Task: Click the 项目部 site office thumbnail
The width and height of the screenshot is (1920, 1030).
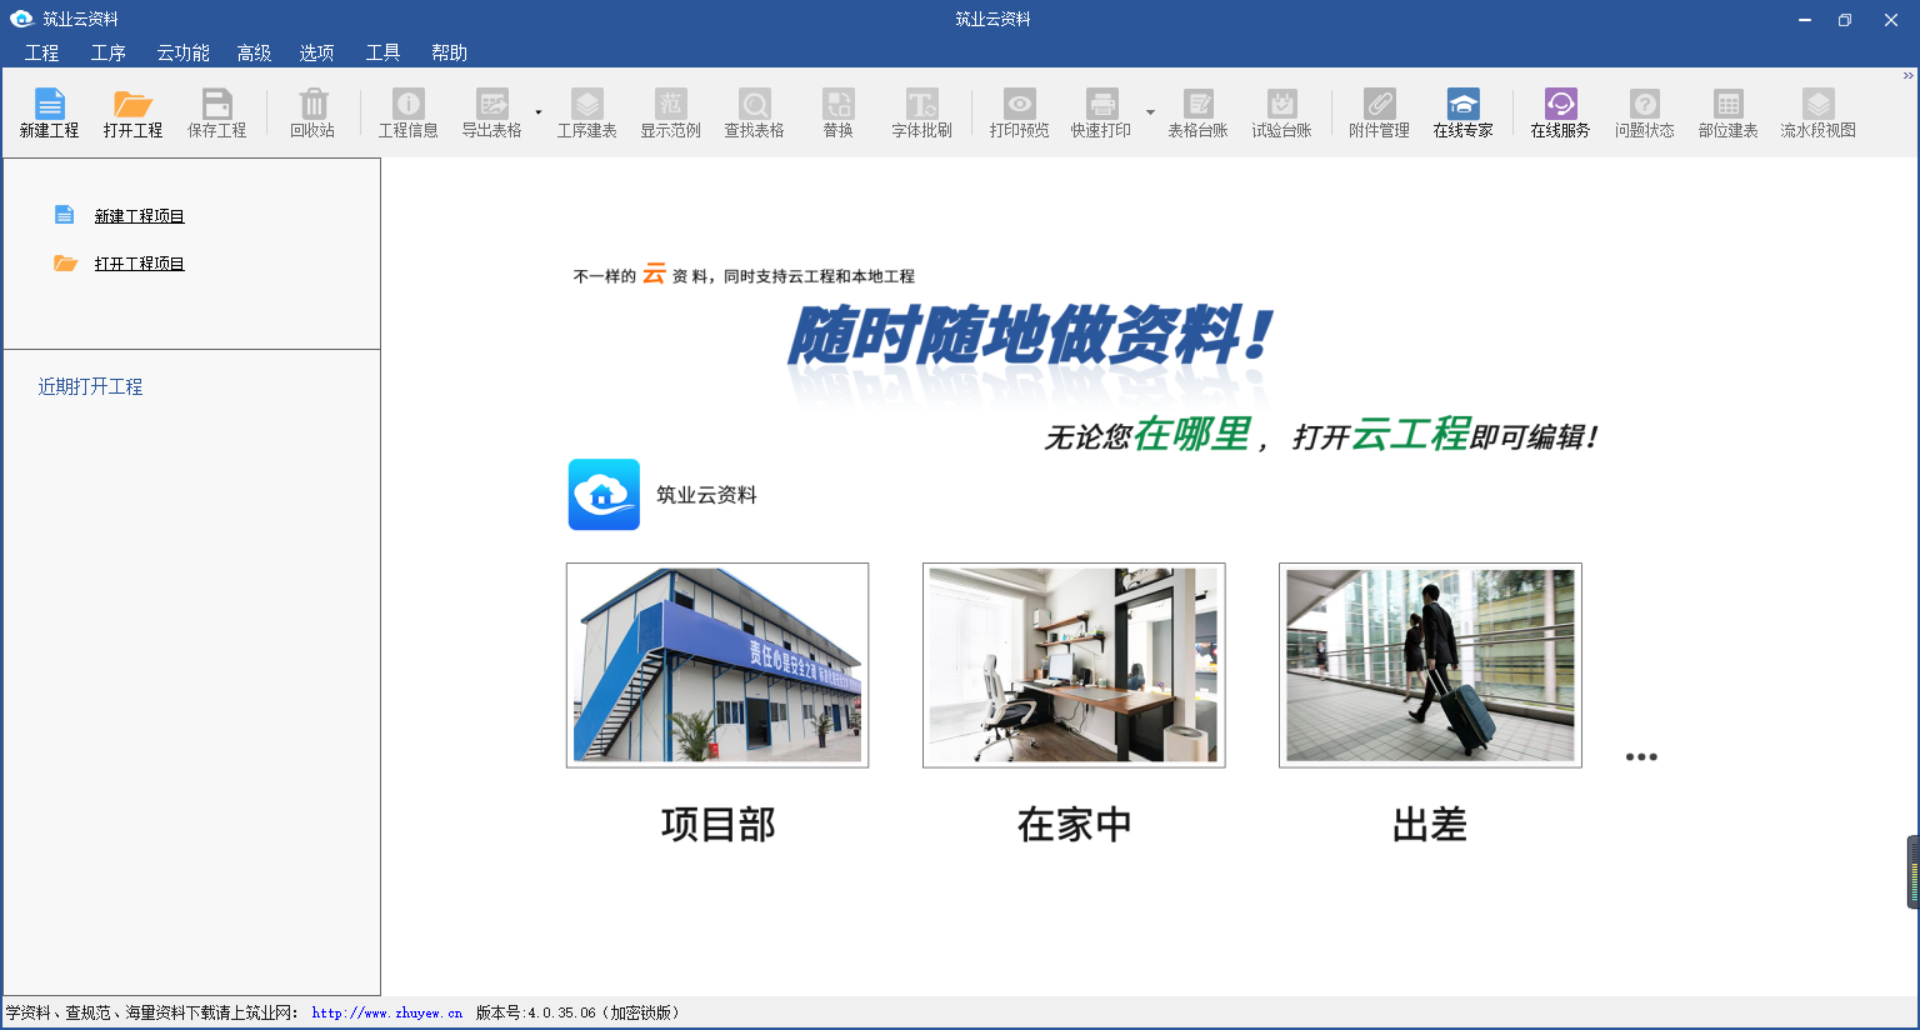Action: (x=717, y=665)
